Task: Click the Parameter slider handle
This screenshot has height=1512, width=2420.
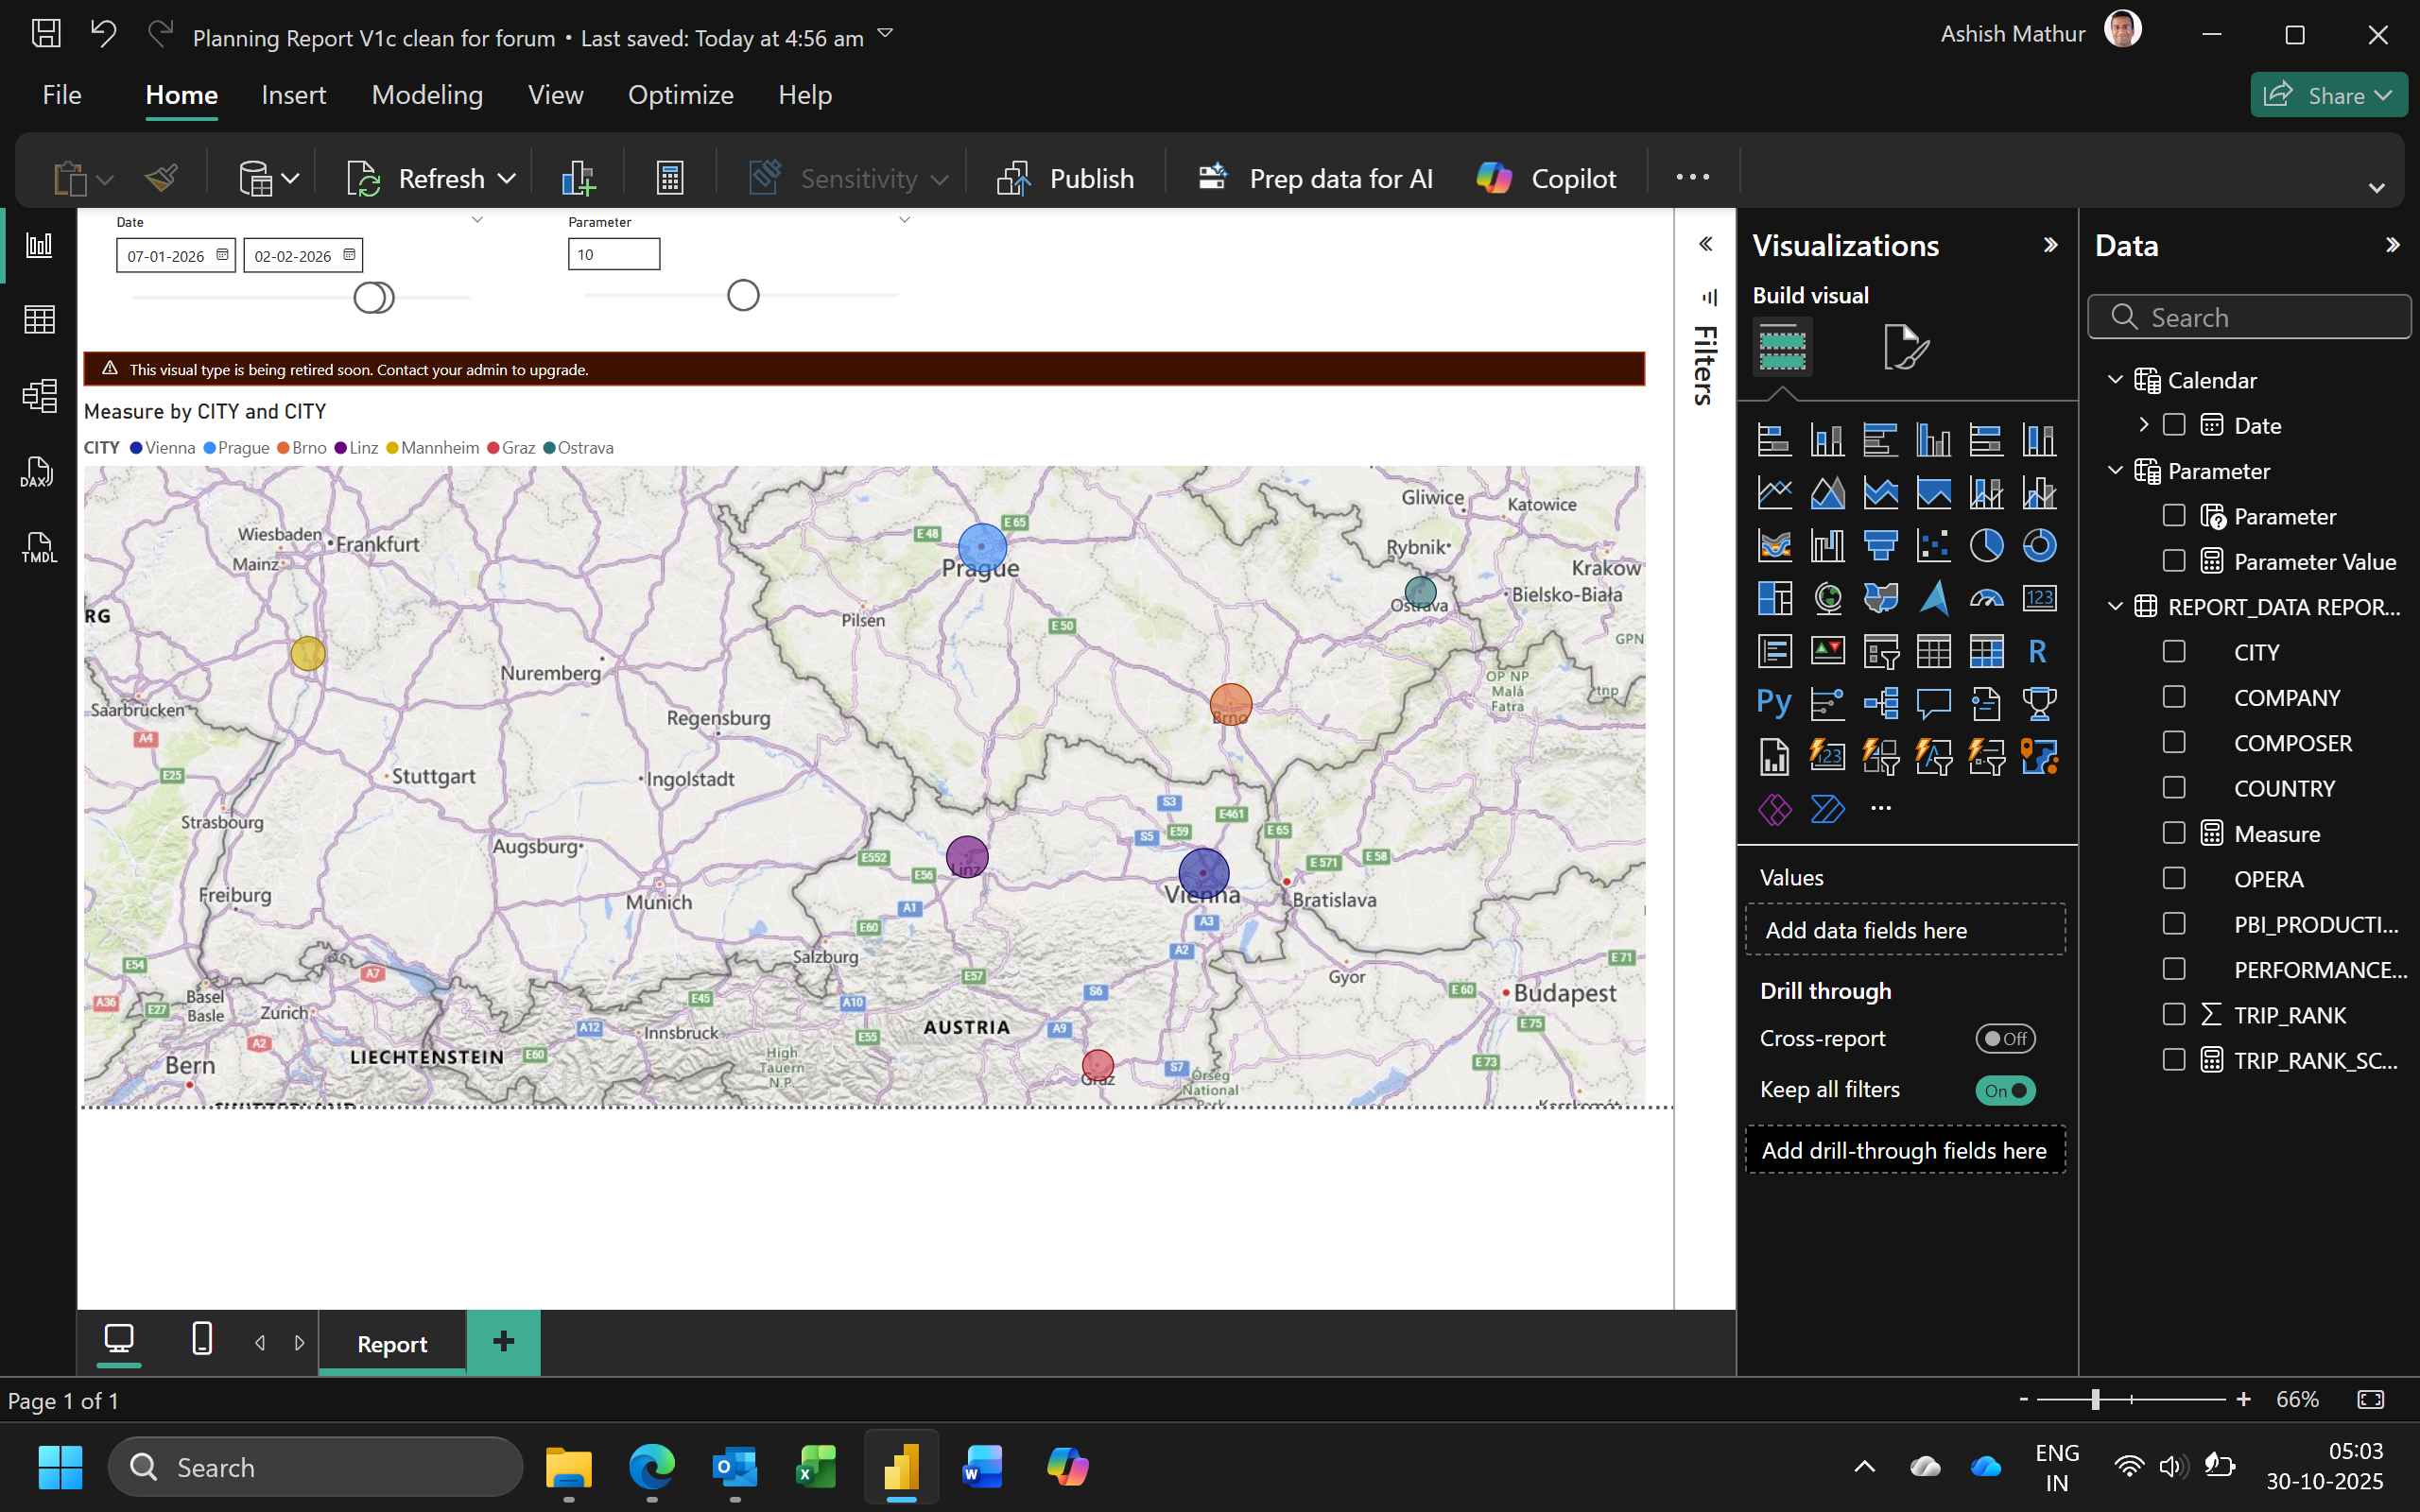Action: [743, 295]
